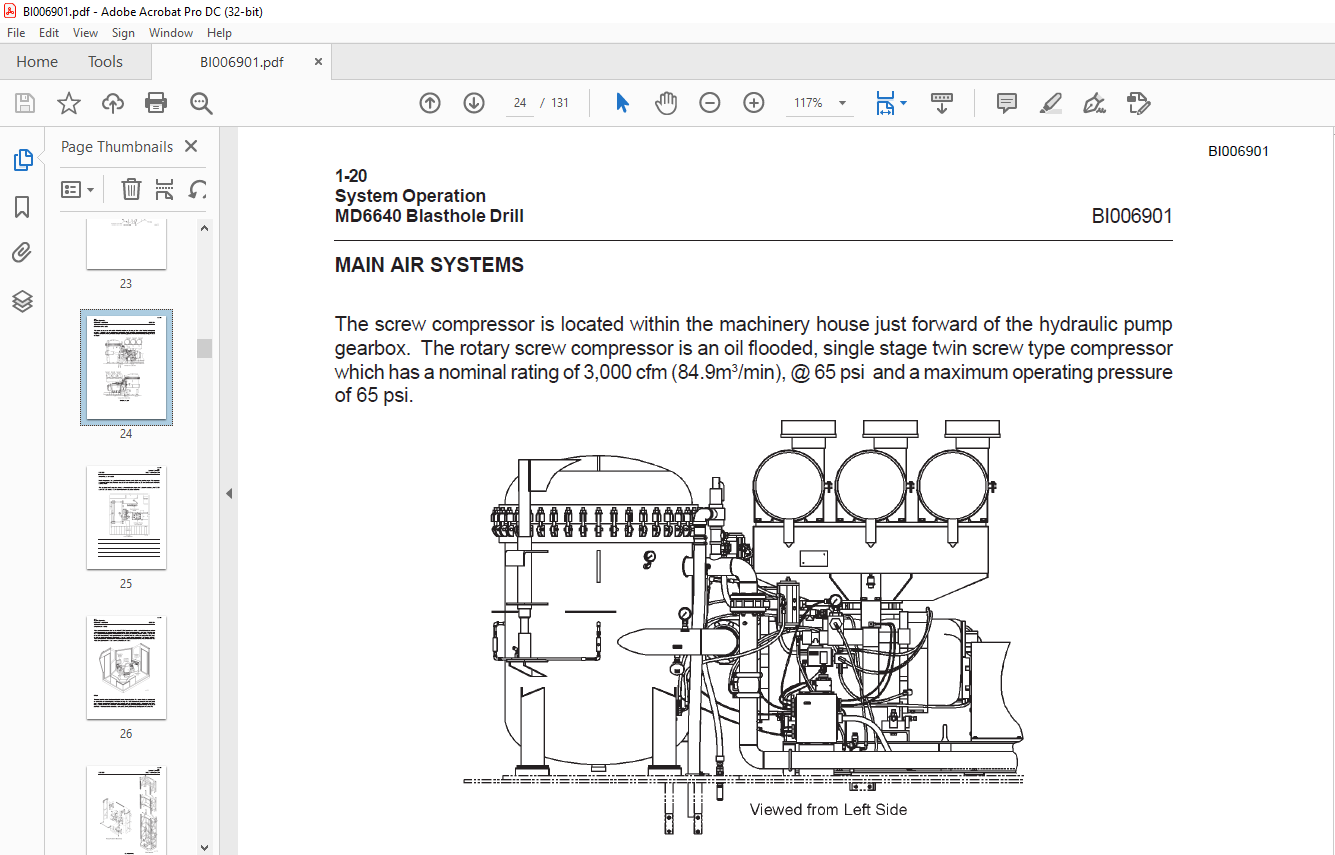Switch to the Tools tab
The width and height of the screenshot is (1335, 855).
pyautogui.click(x=105, y=62)
